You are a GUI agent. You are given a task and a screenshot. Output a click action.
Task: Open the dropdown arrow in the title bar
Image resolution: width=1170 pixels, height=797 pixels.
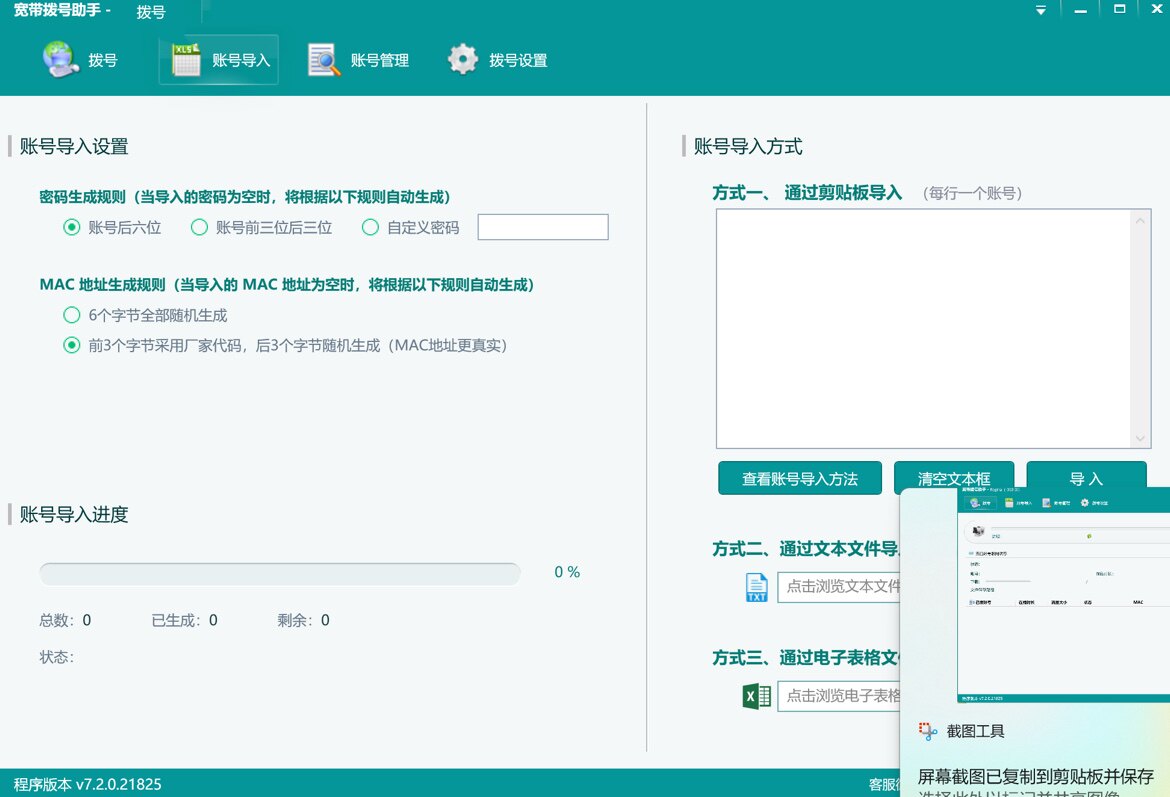1040,9
